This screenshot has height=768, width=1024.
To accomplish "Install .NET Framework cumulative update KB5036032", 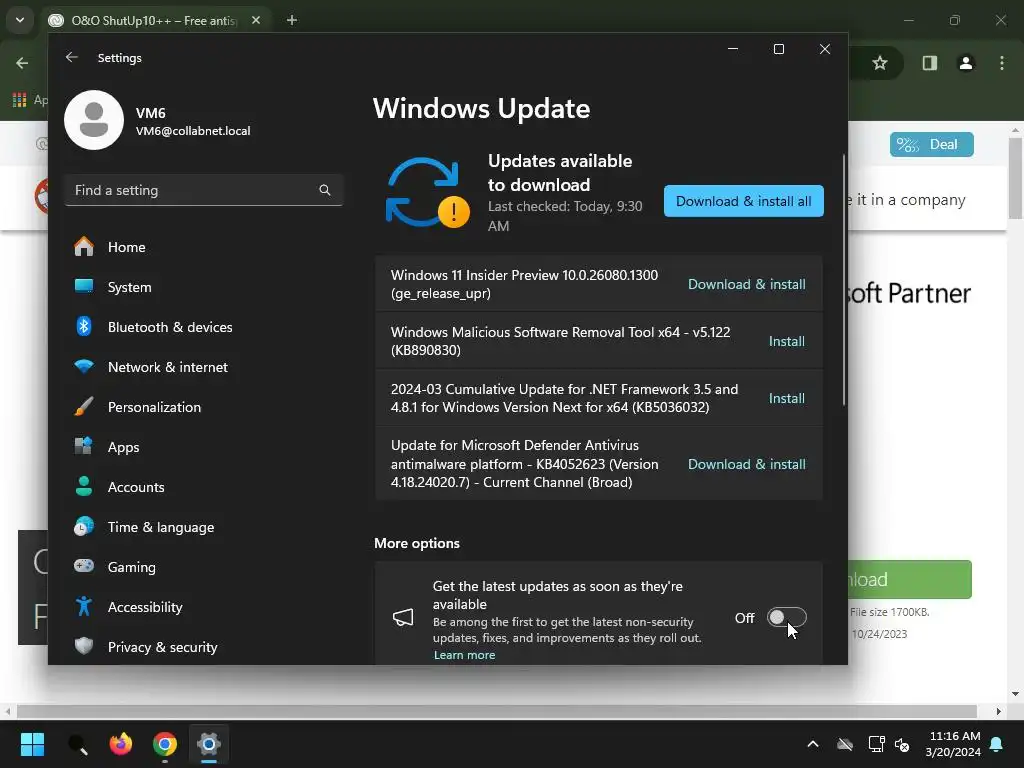I will pyautogui.click(x=786, y=398).
